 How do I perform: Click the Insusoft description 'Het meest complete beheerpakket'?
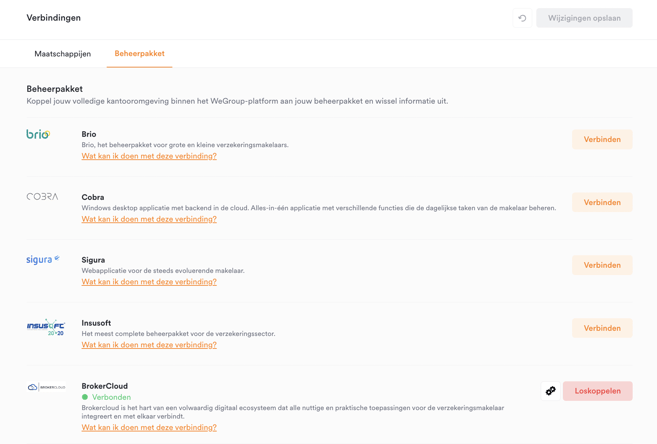pos(178,334)
